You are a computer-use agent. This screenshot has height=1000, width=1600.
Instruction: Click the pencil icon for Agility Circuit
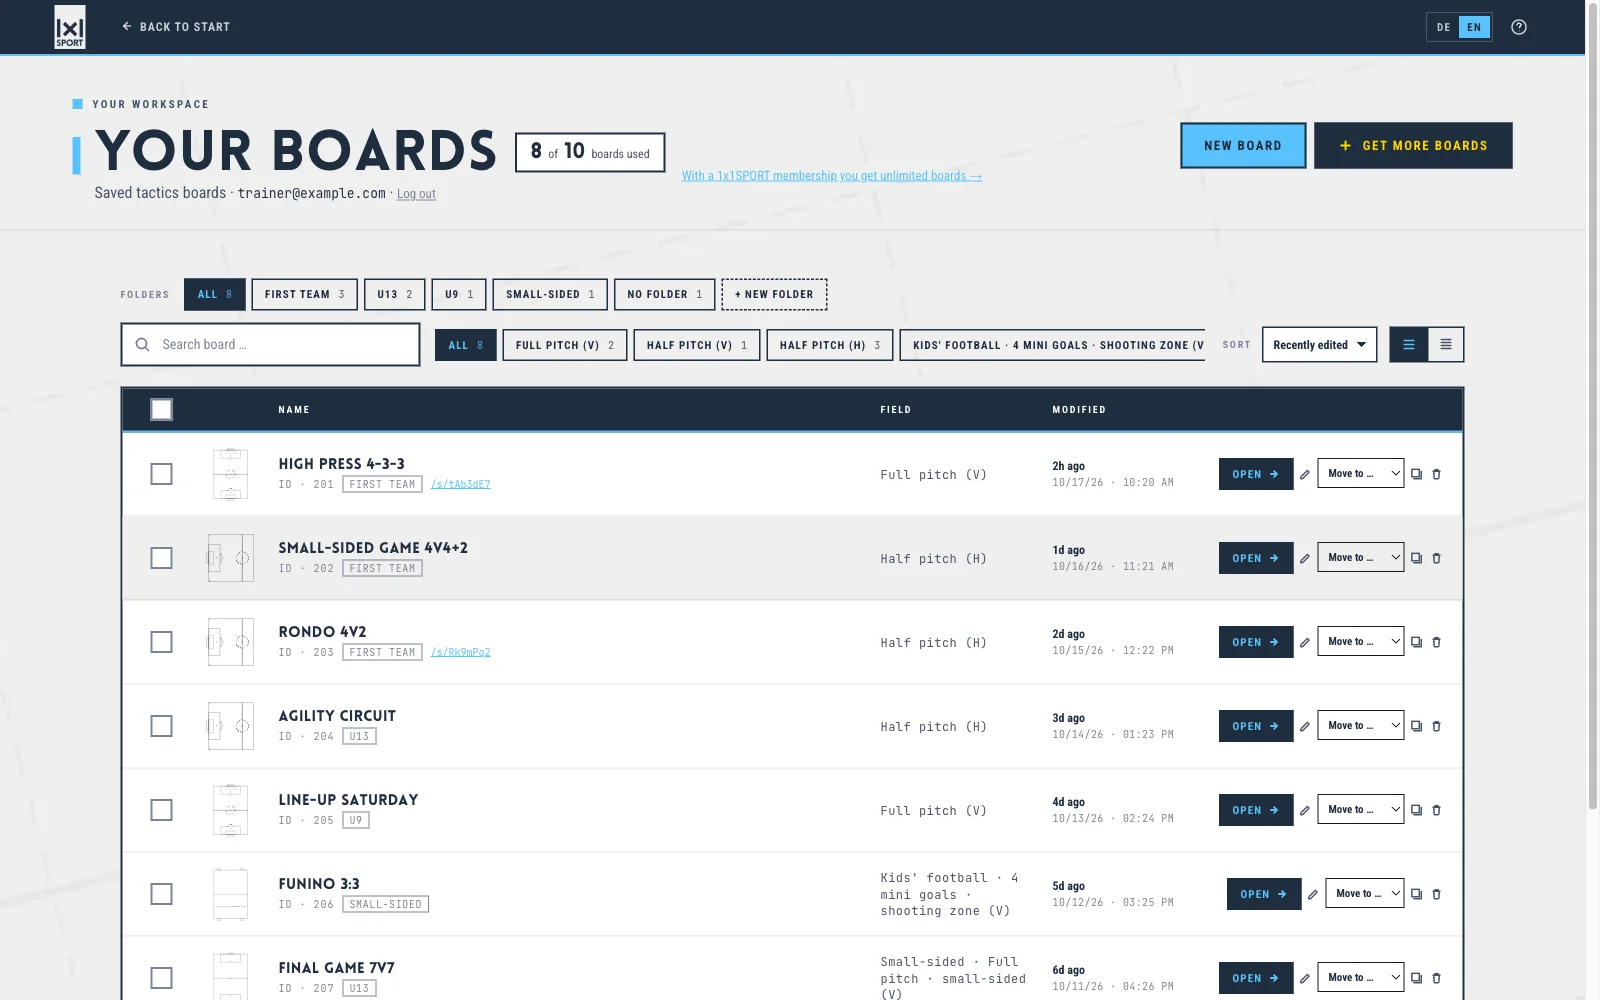[1305, 726]
